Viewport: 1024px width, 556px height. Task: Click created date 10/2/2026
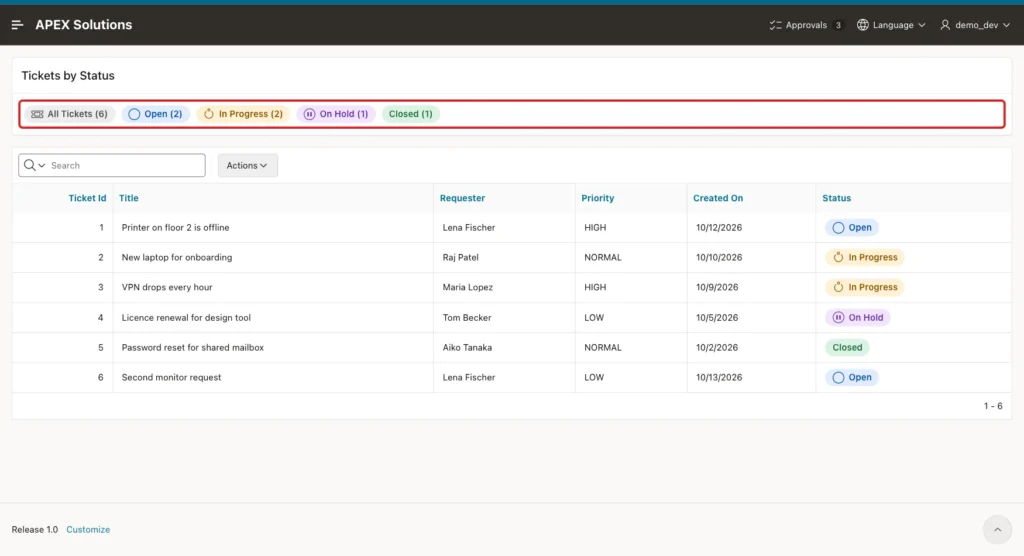[717, 348]
